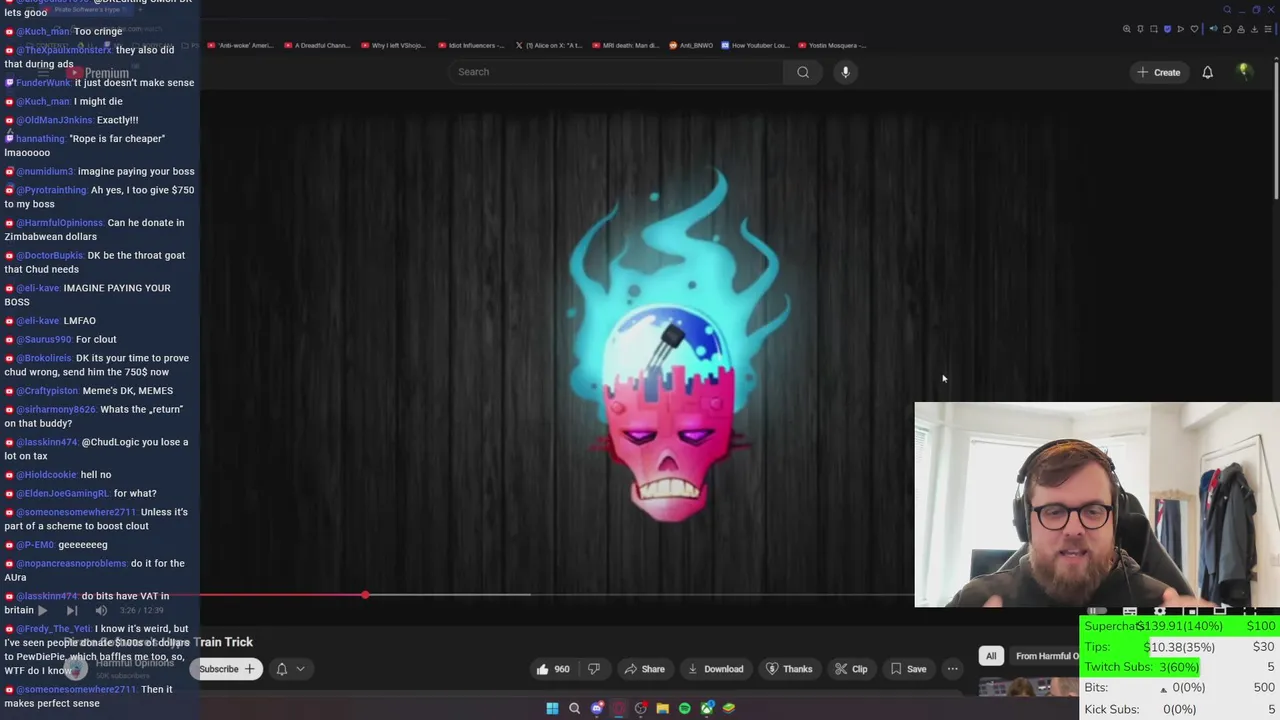Click the Harmful Opinions channel avatar
This screenshot has width=1280, height=720.
pos(75,668)
